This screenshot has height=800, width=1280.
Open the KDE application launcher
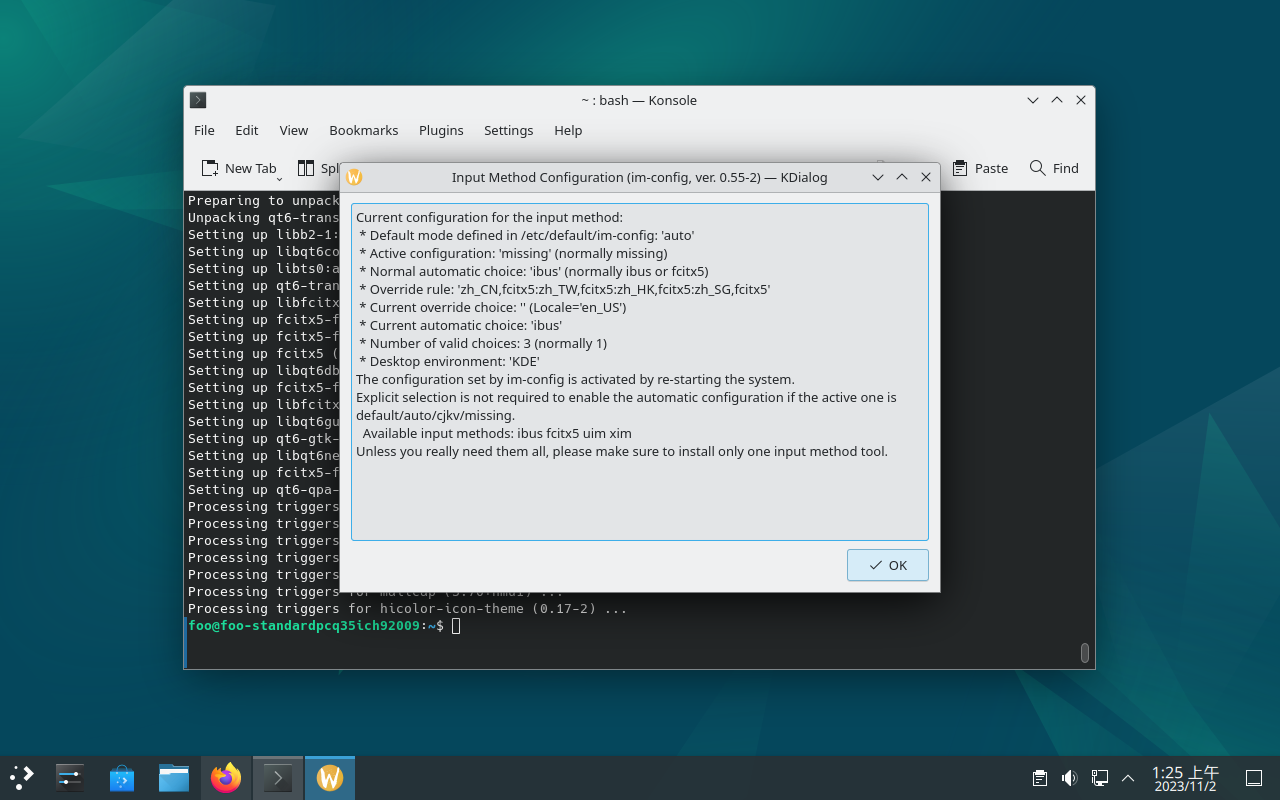pyautogui.click(x=22, y=777)
